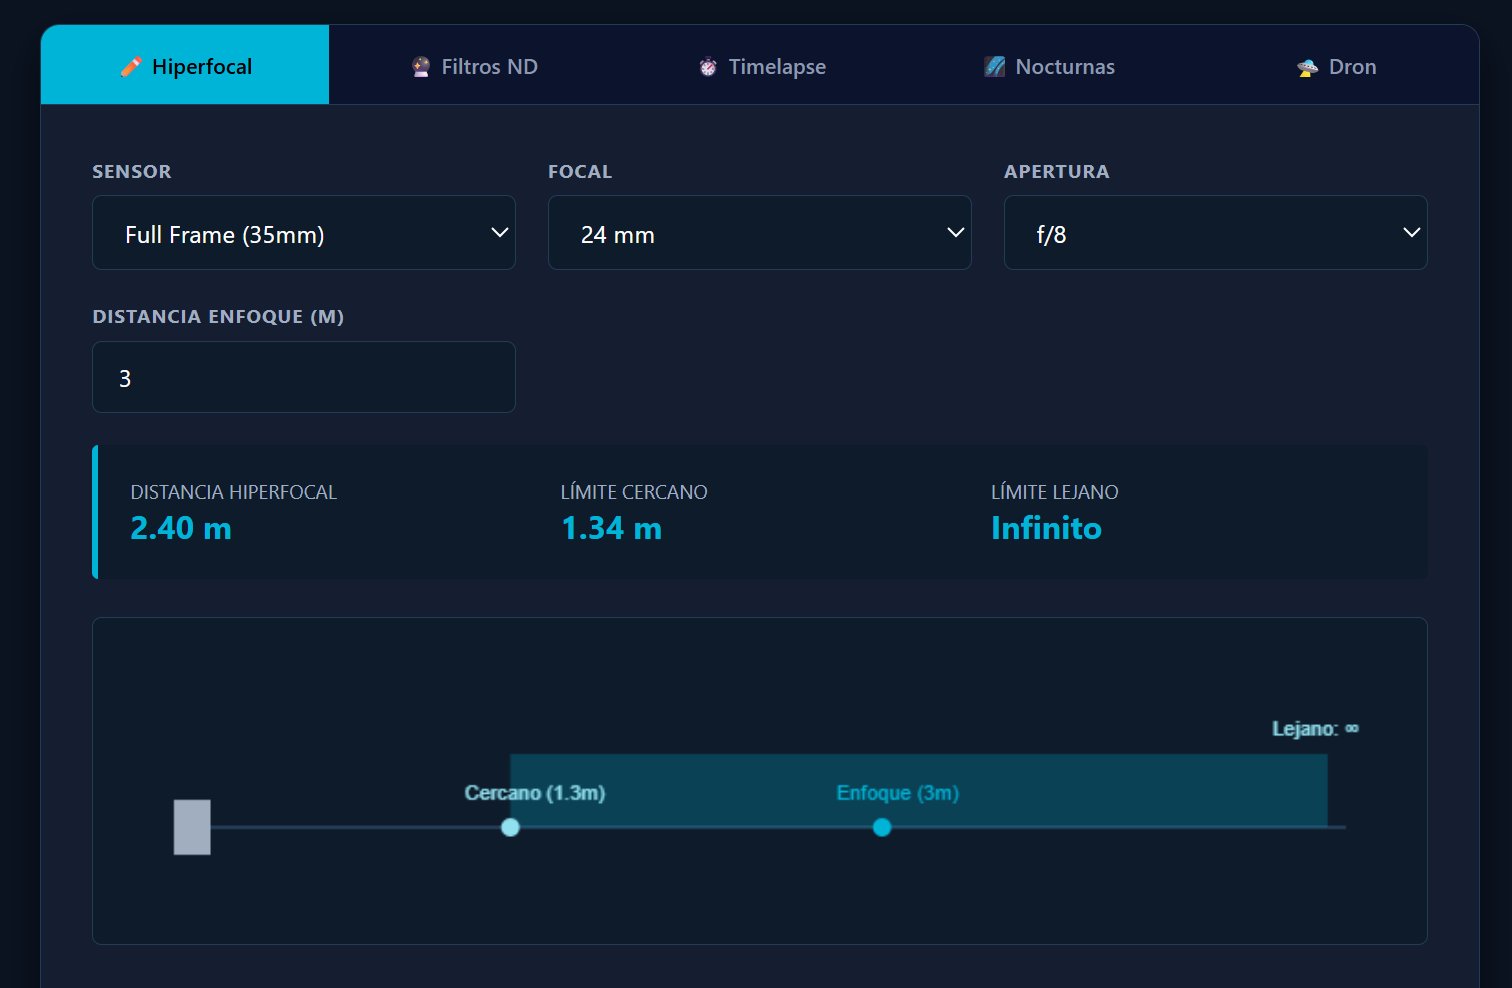Click the Enfoque (3m) diagram label

pyautogui.click(x=898, y=793)
